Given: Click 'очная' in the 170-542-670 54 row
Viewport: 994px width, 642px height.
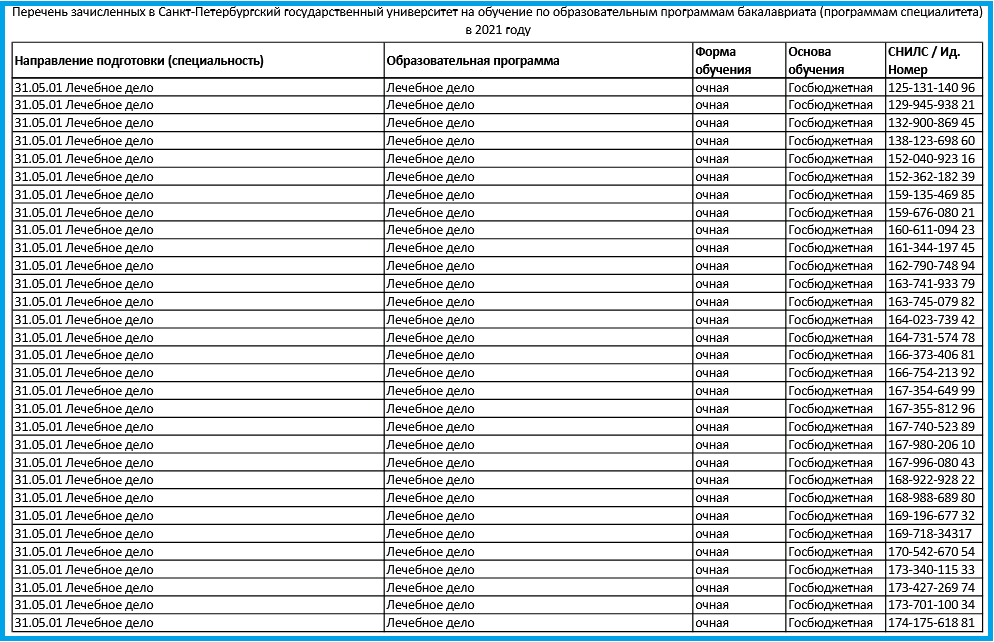Looking at the screenshot, I should pos(712,551).
